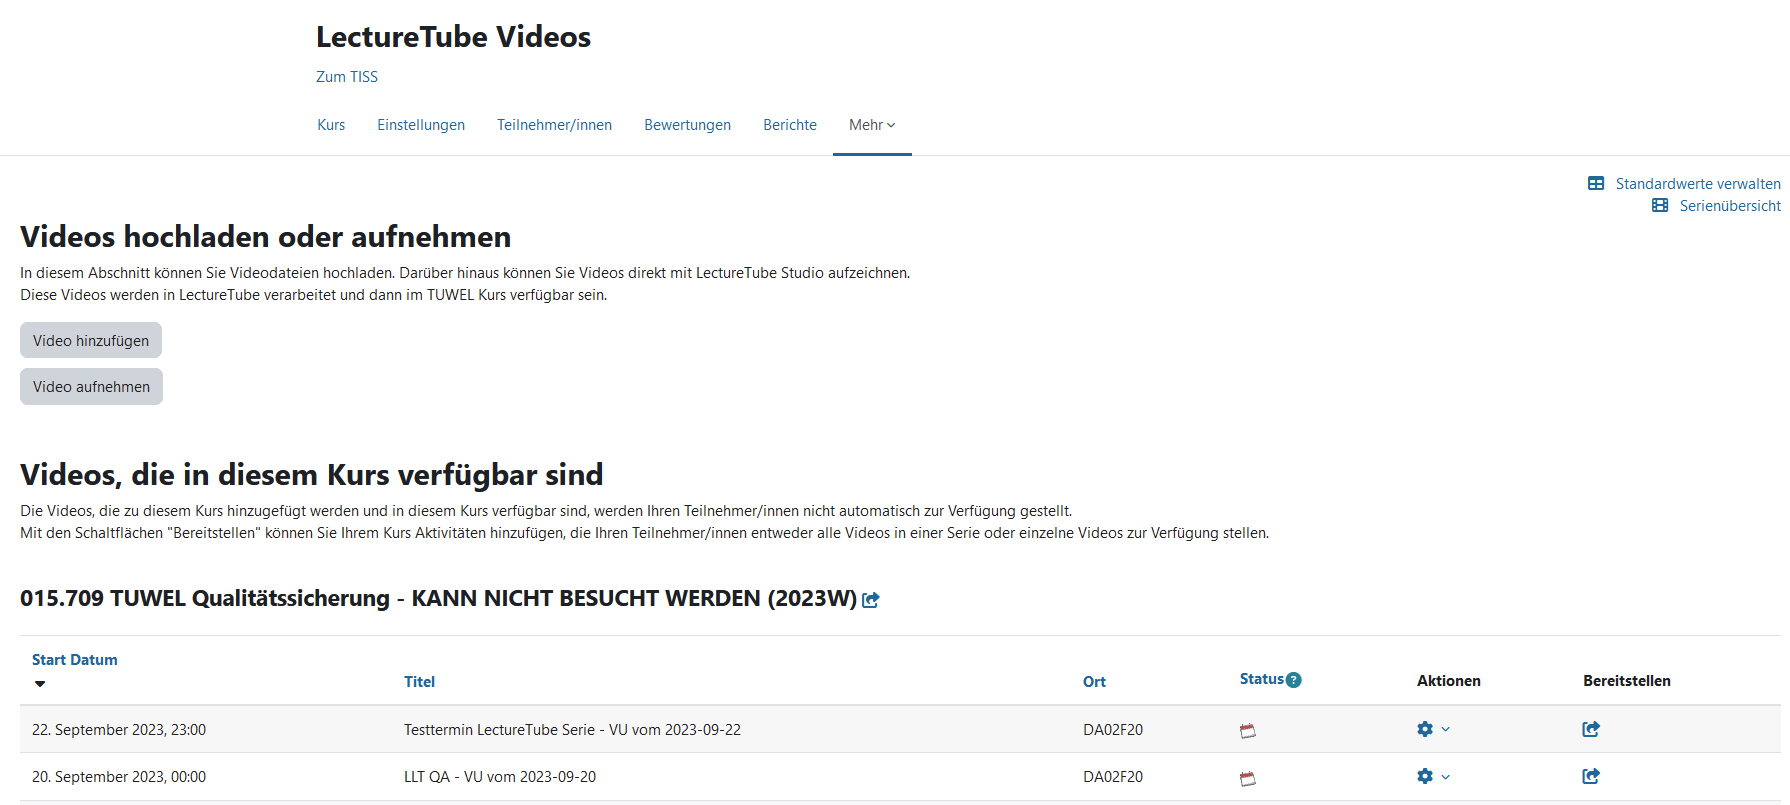Screen dimensions: 1790x805
Task: Switch to the Teilnehmer/innen tab
Action: click(554, 125)
